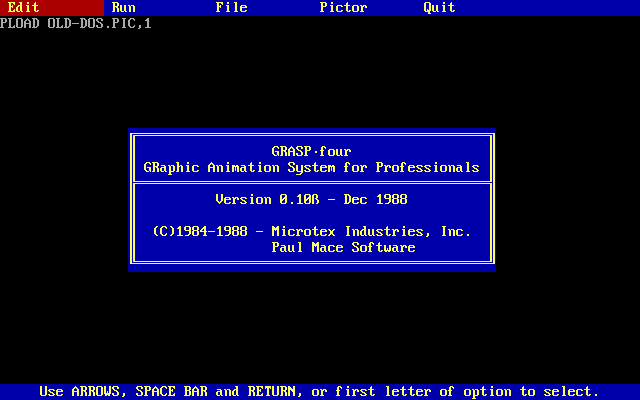Click the blue bottom border of the splash box
The image size is (640, 400).
[312, 267]
